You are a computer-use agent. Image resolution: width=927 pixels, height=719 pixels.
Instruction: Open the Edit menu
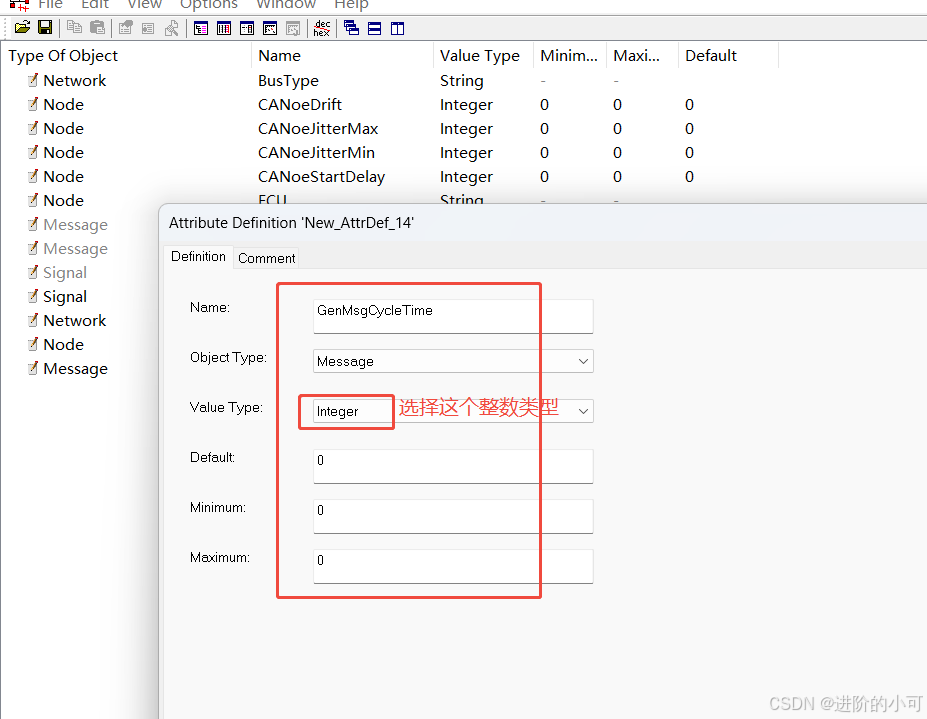click(x=95, y=5)
